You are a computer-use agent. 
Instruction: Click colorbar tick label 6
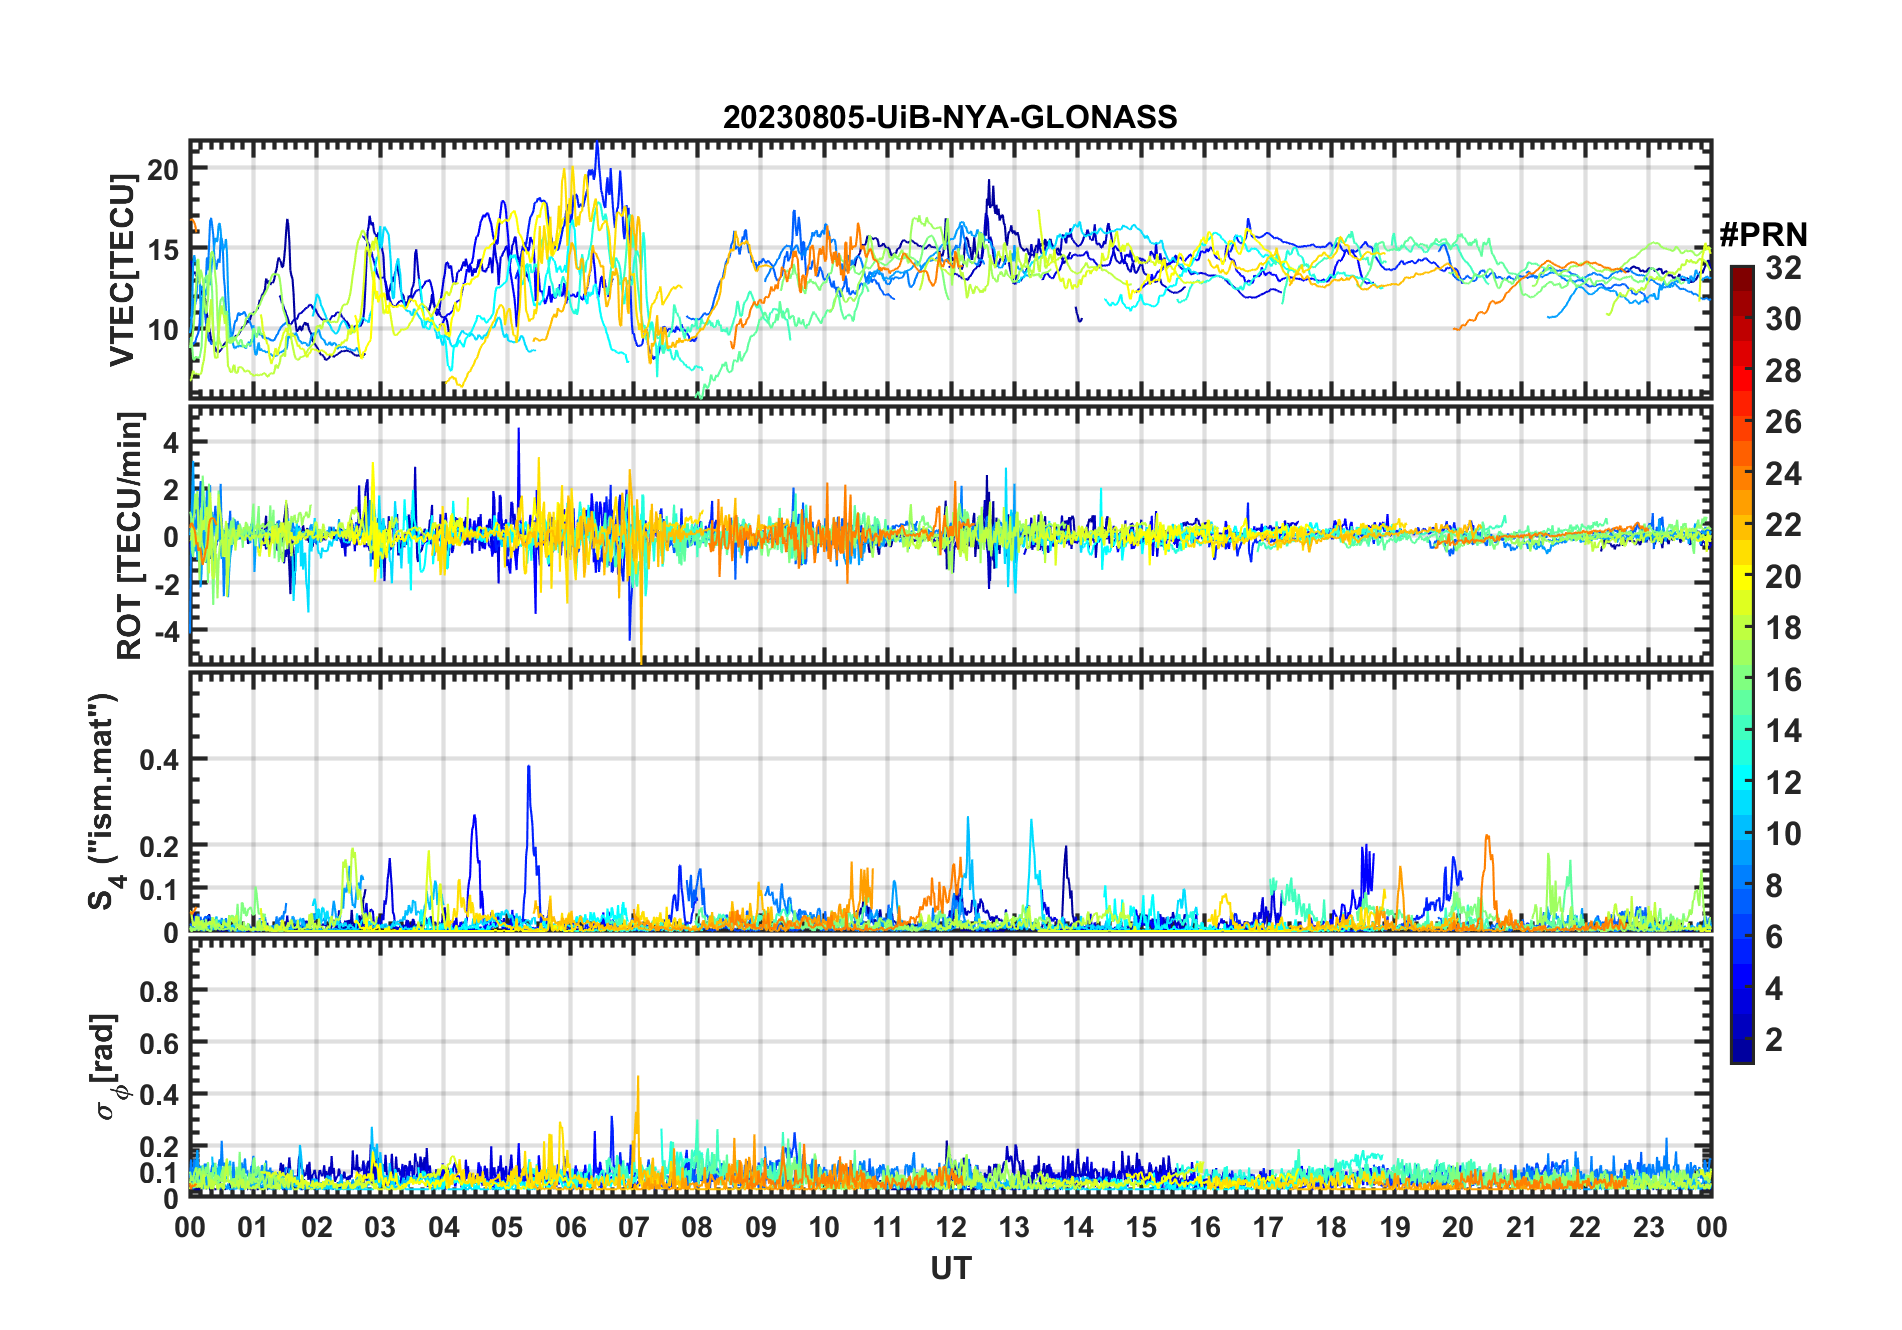[x=1774, y=937]
